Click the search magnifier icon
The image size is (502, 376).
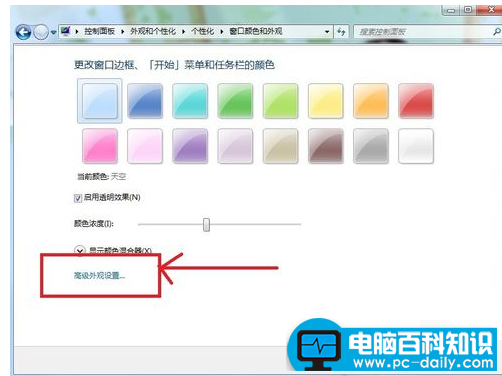coord(497,32)
